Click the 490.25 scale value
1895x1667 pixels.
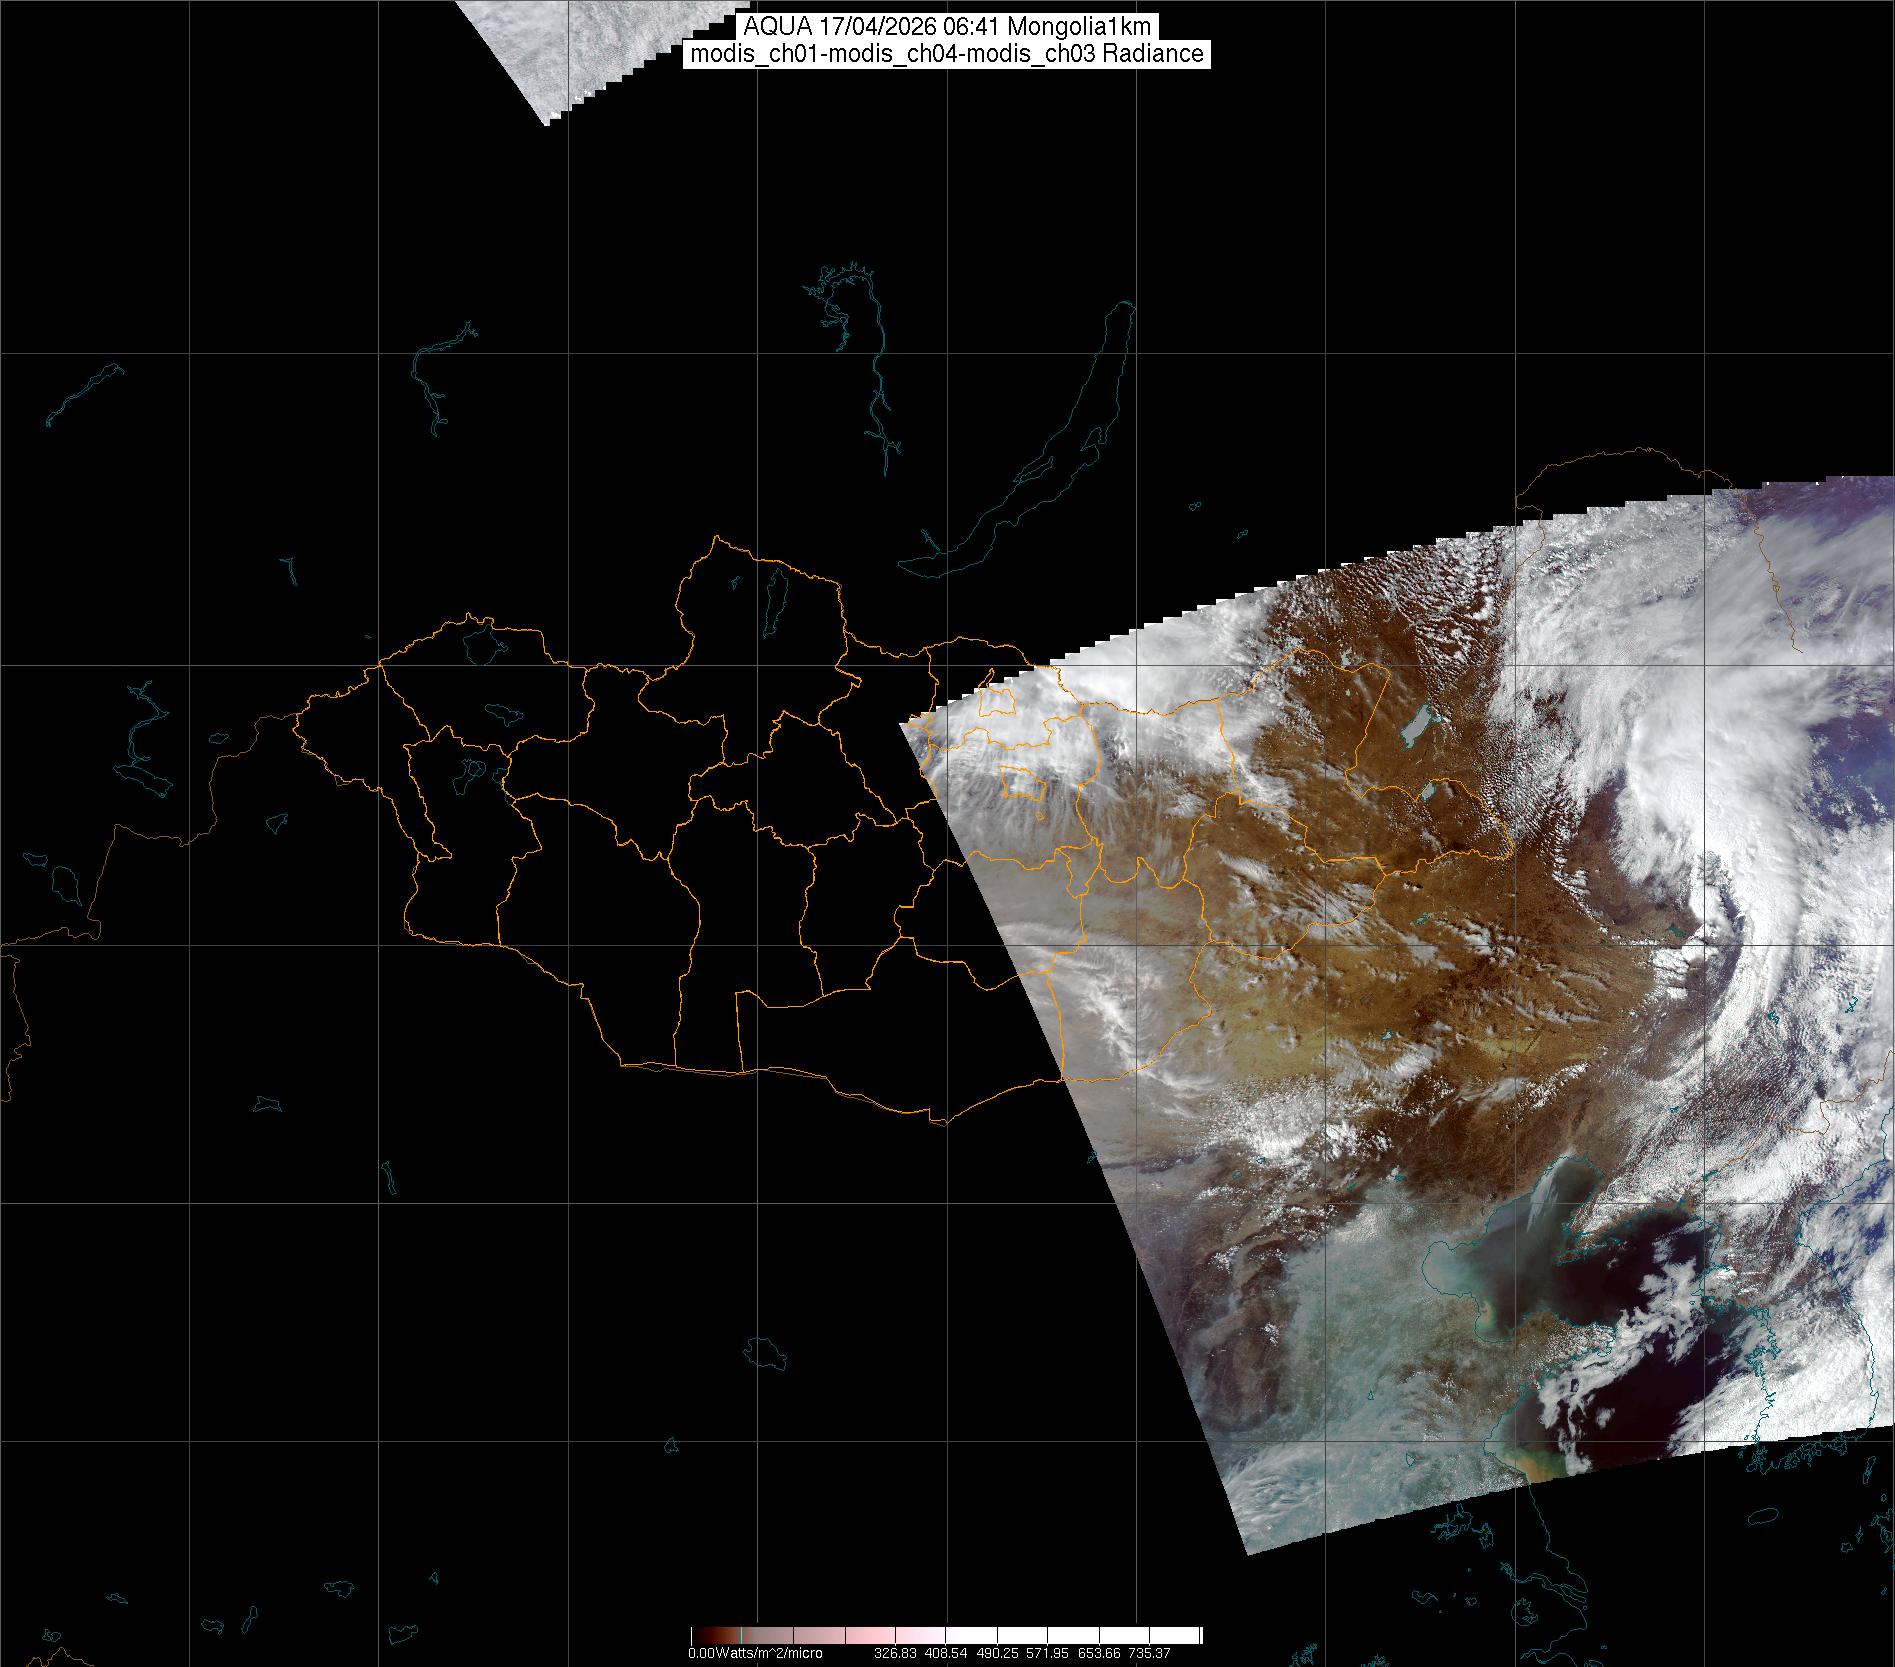[x=997, y=1653]
